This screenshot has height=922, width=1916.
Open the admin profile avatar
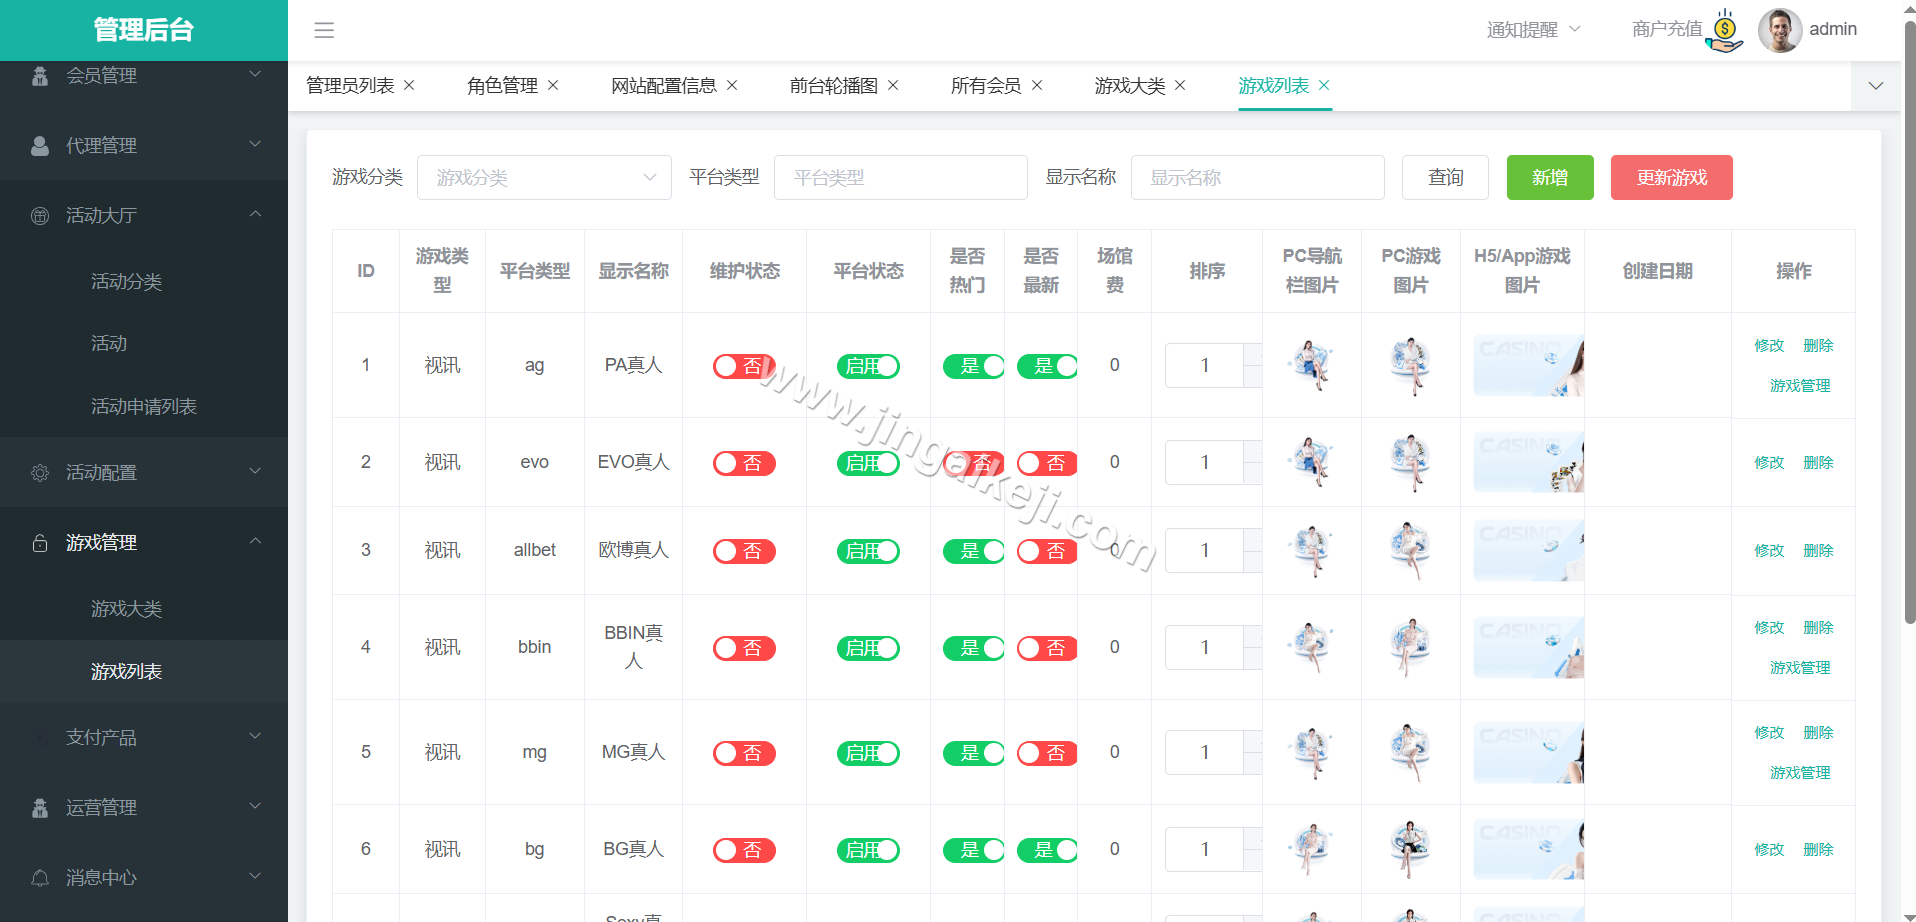pos(1779,29)
